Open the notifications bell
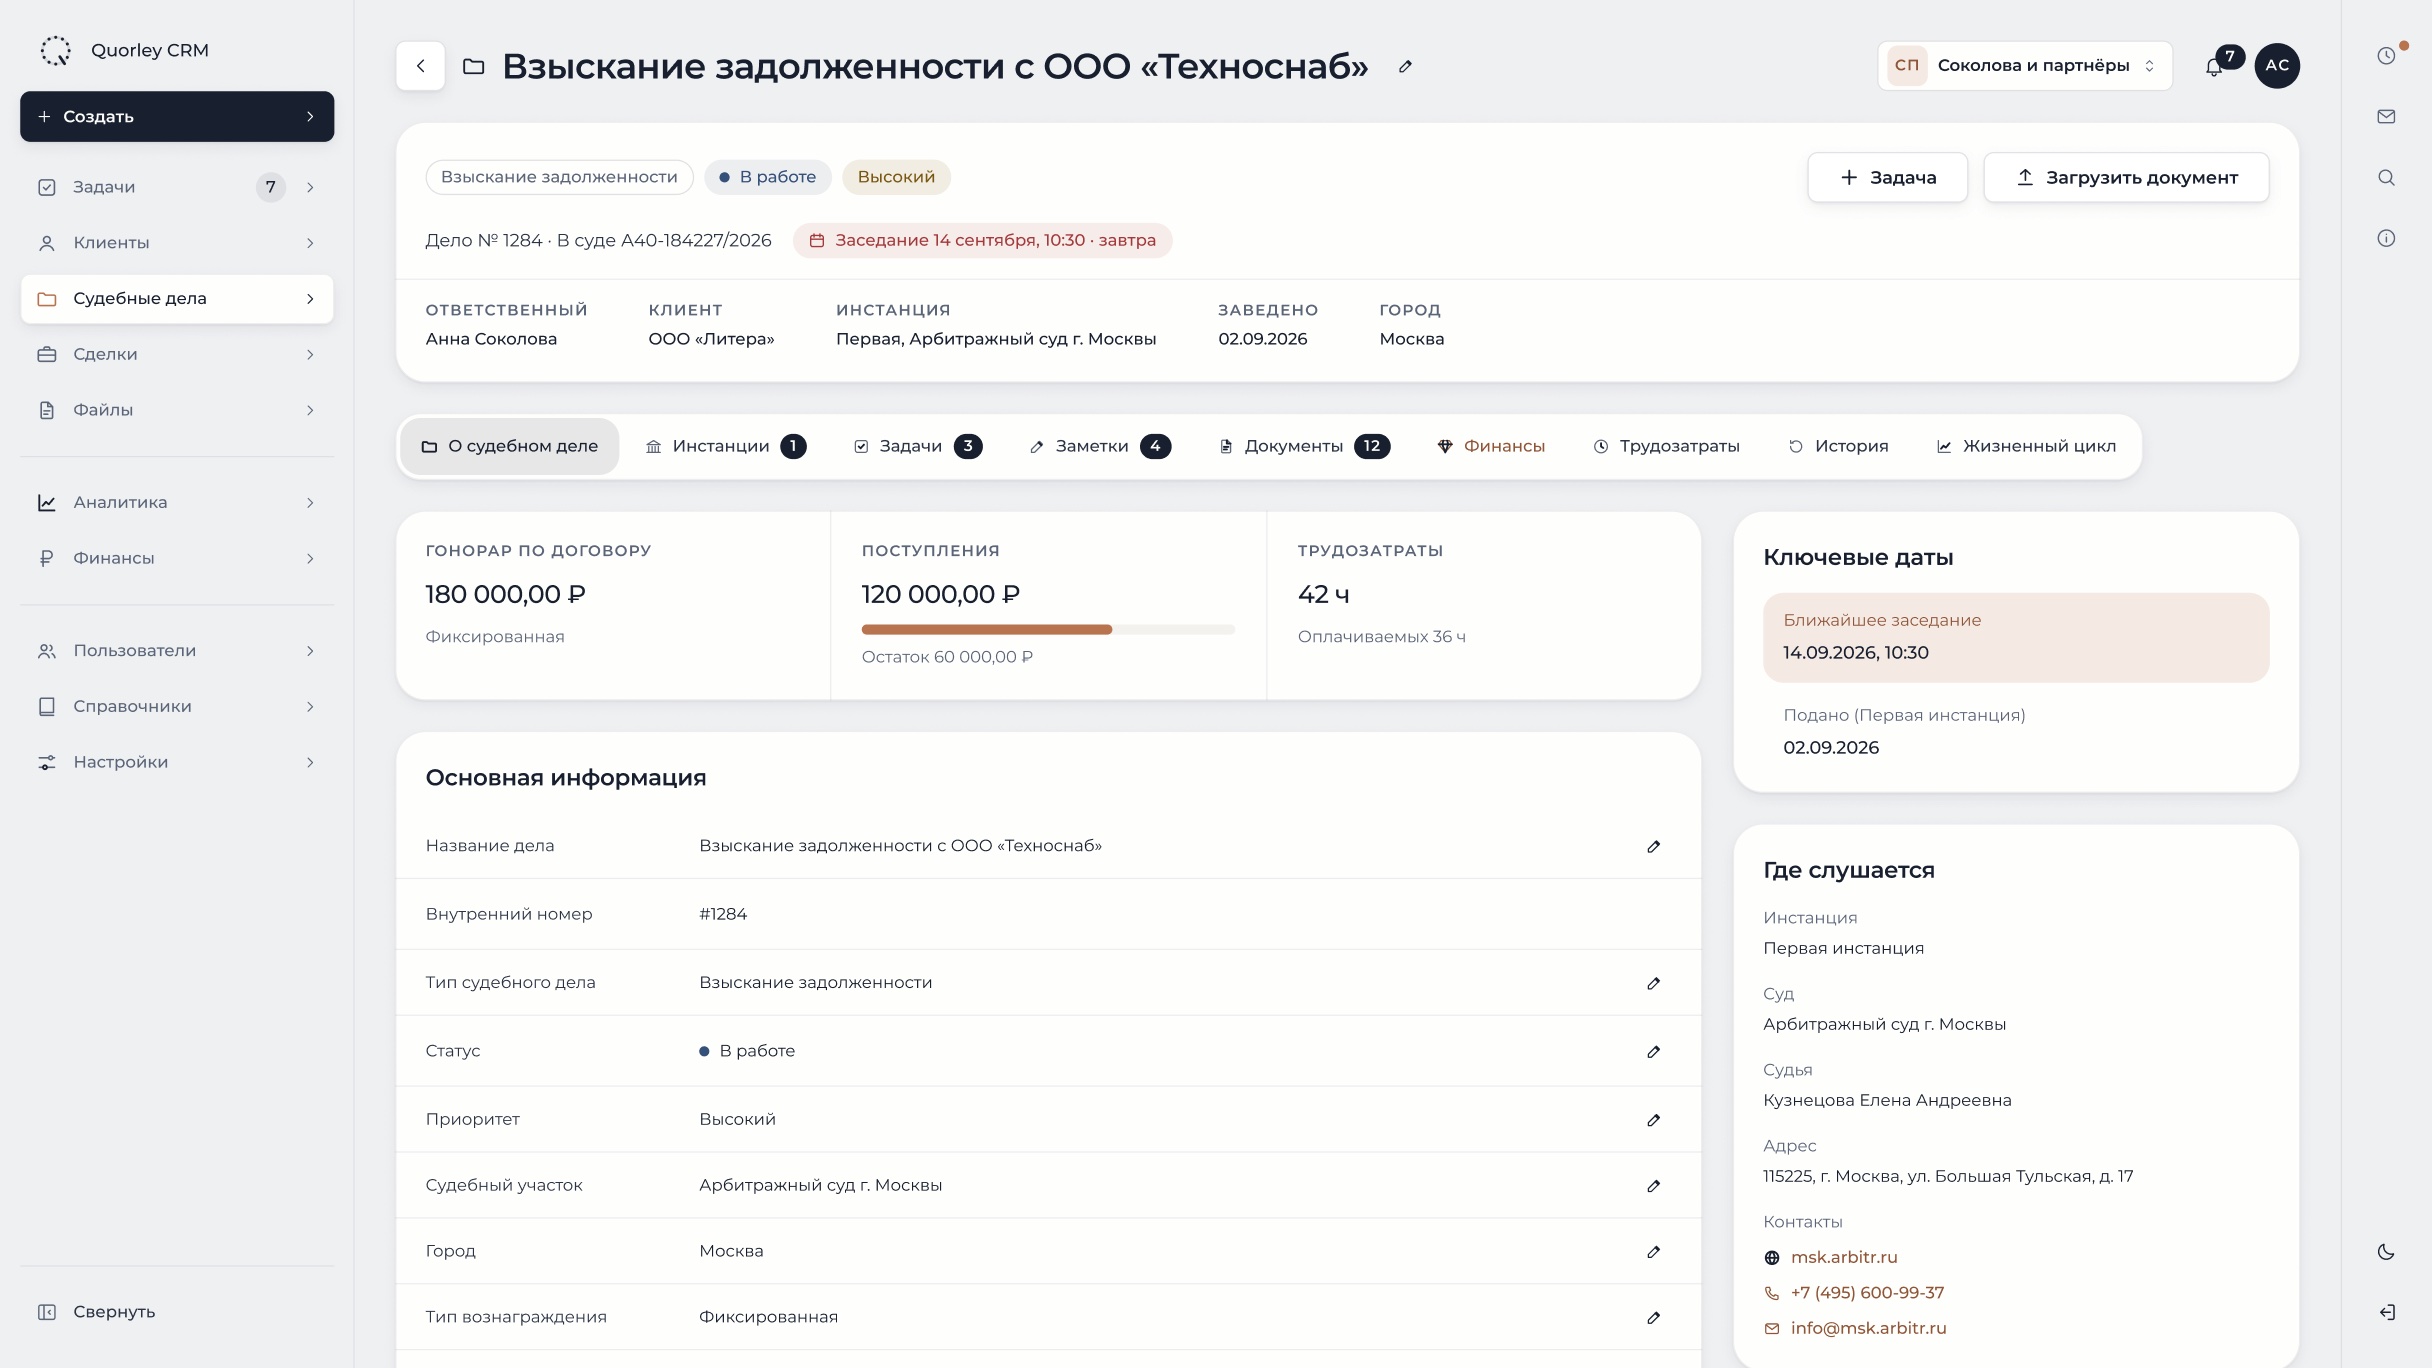The height and width of the screenshot is (1368, 2432). [x=2214, y=67]
